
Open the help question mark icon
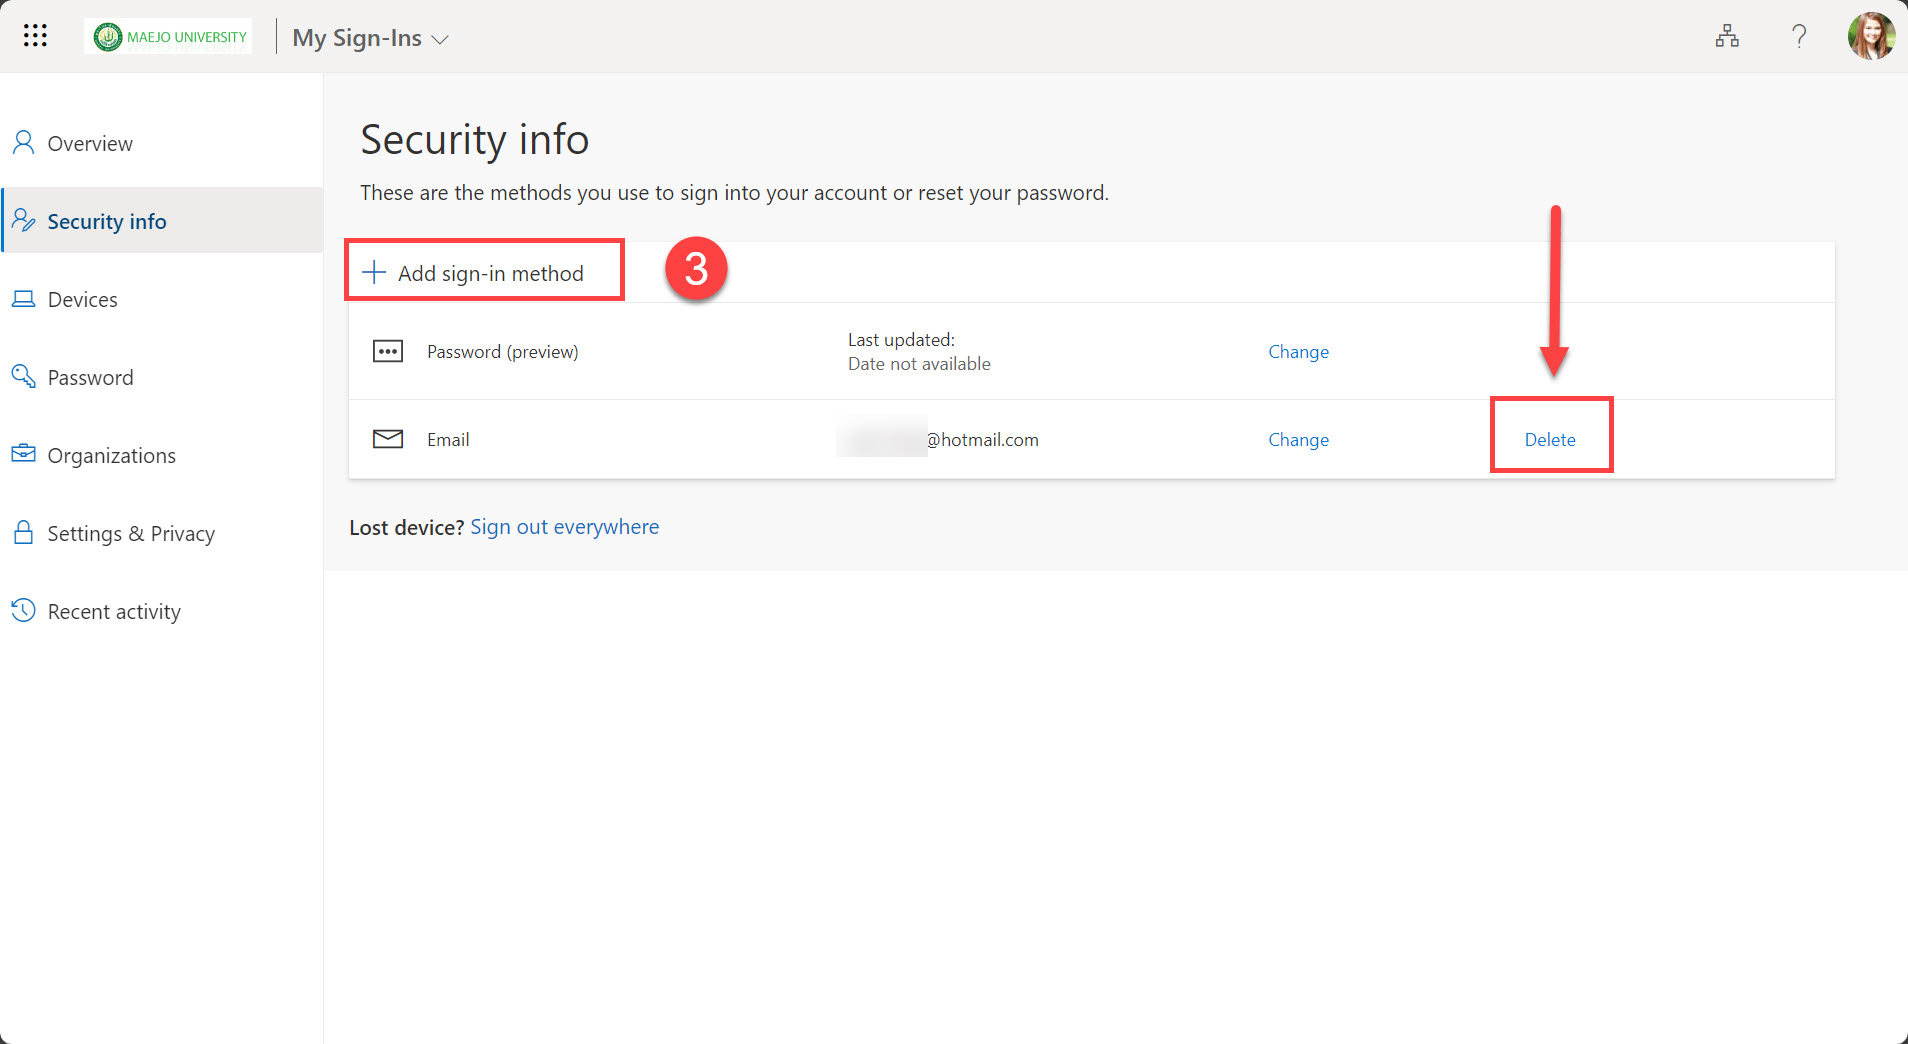[x=1799, y=37]
